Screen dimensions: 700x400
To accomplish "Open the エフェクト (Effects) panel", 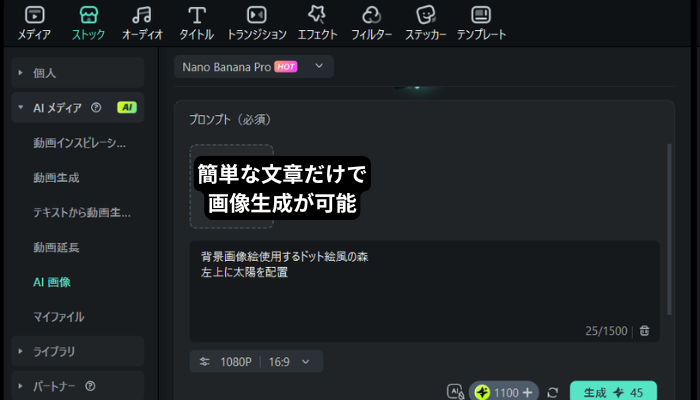I will pyautogui.click(x=317, y=22).
